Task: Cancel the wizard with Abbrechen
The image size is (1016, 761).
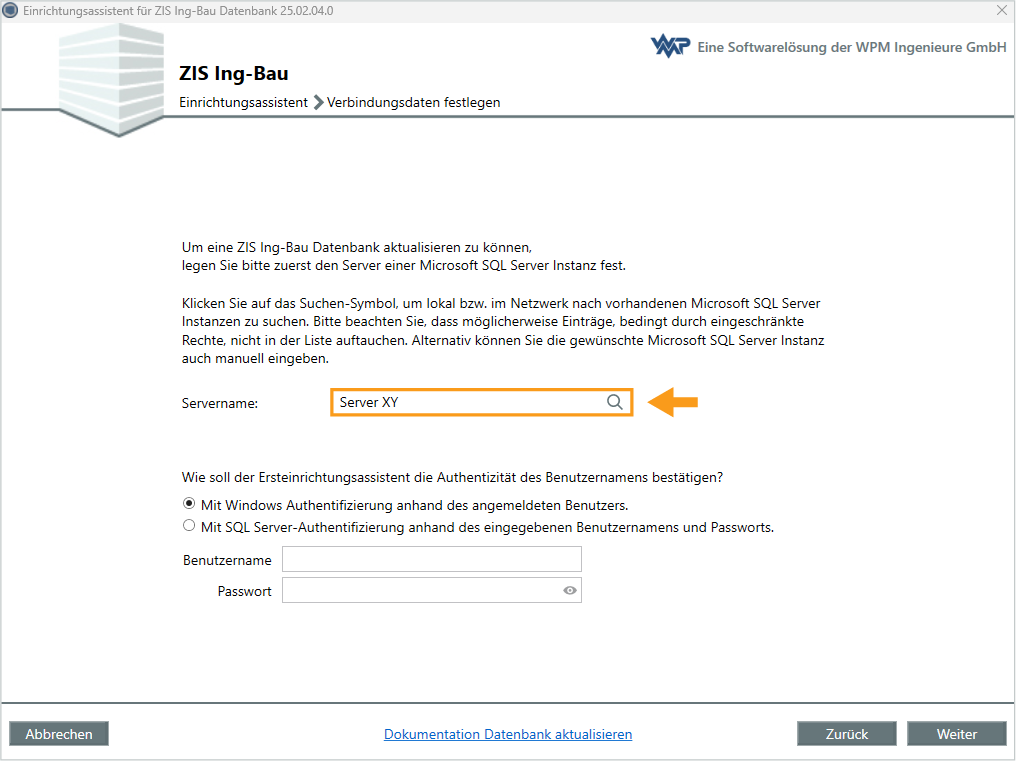Action: point(58,733)
